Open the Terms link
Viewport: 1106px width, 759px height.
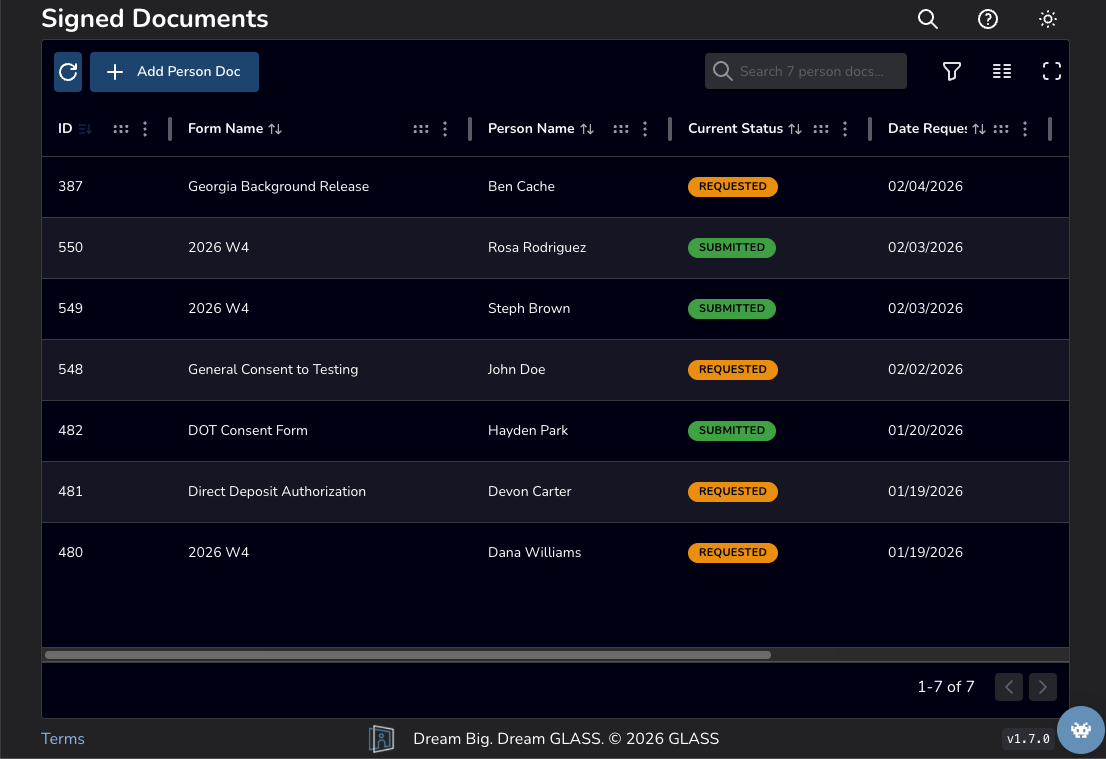(x=62, y=738)
